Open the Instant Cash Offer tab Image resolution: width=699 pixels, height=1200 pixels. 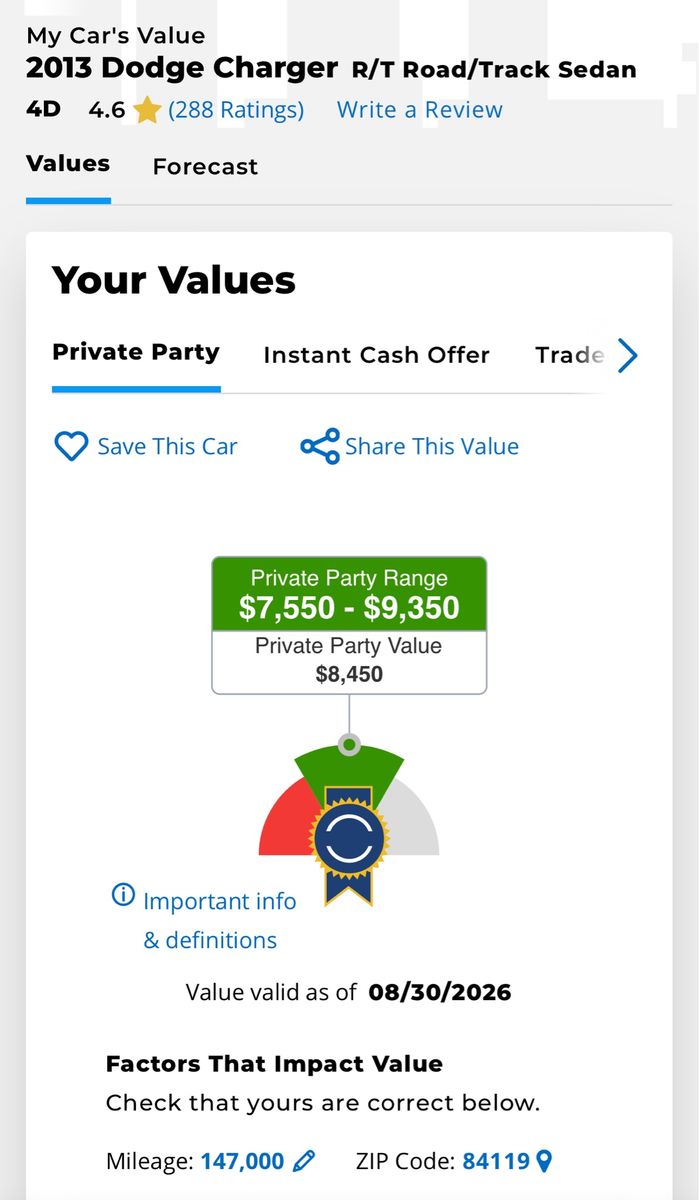tap(376, 355)
